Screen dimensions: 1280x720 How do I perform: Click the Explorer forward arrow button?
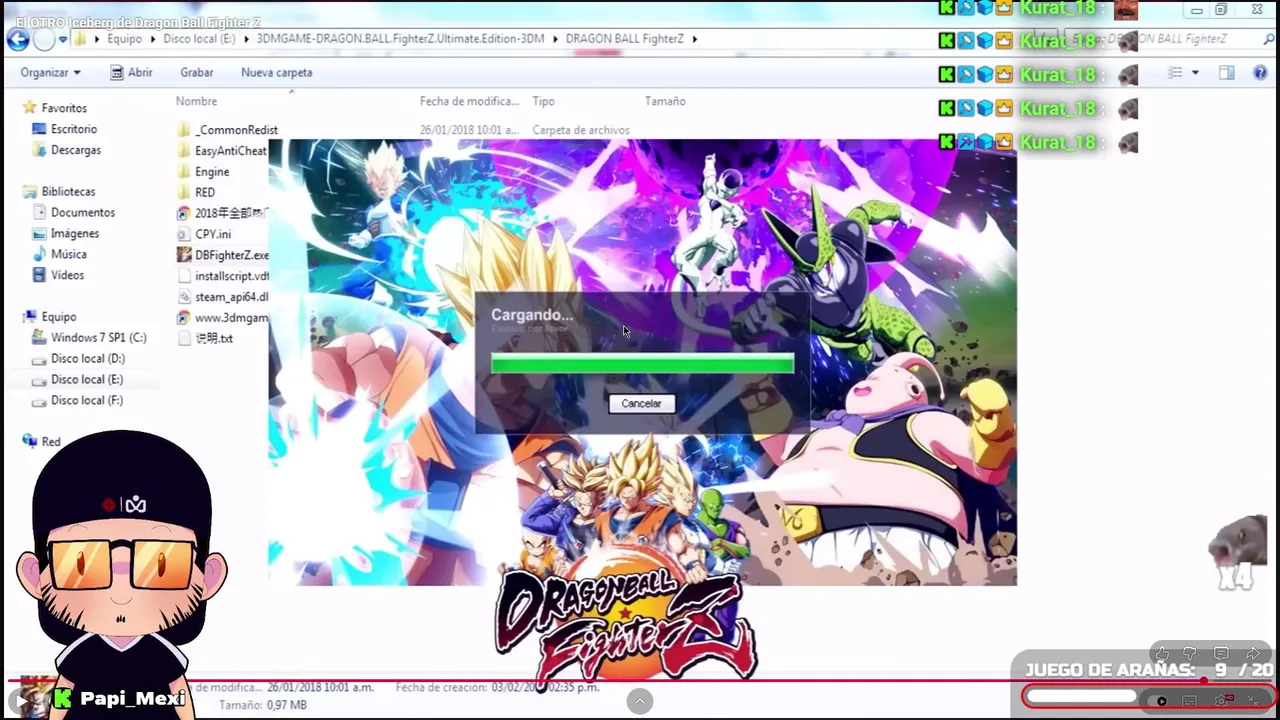click(44, 40)
